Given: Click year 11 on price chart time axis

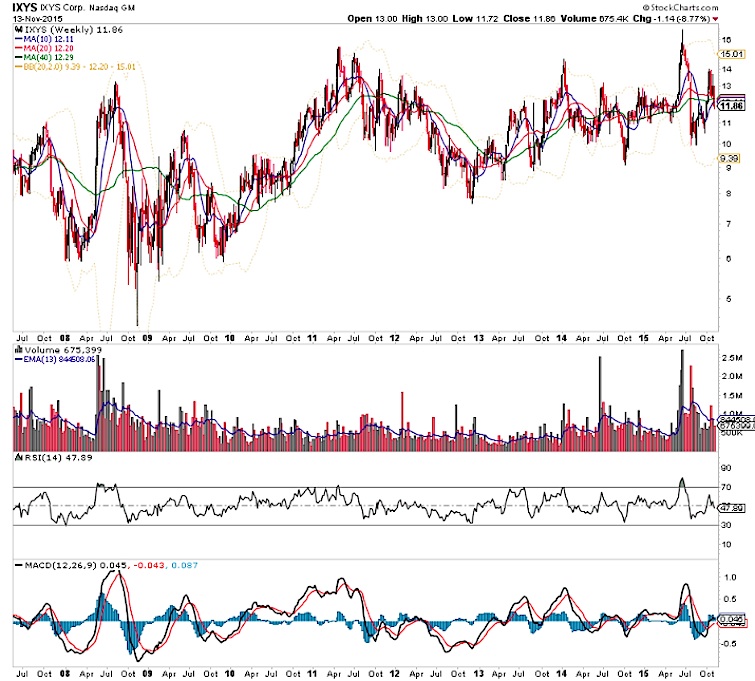Looking at the screenshot, I should click(312, 338).
